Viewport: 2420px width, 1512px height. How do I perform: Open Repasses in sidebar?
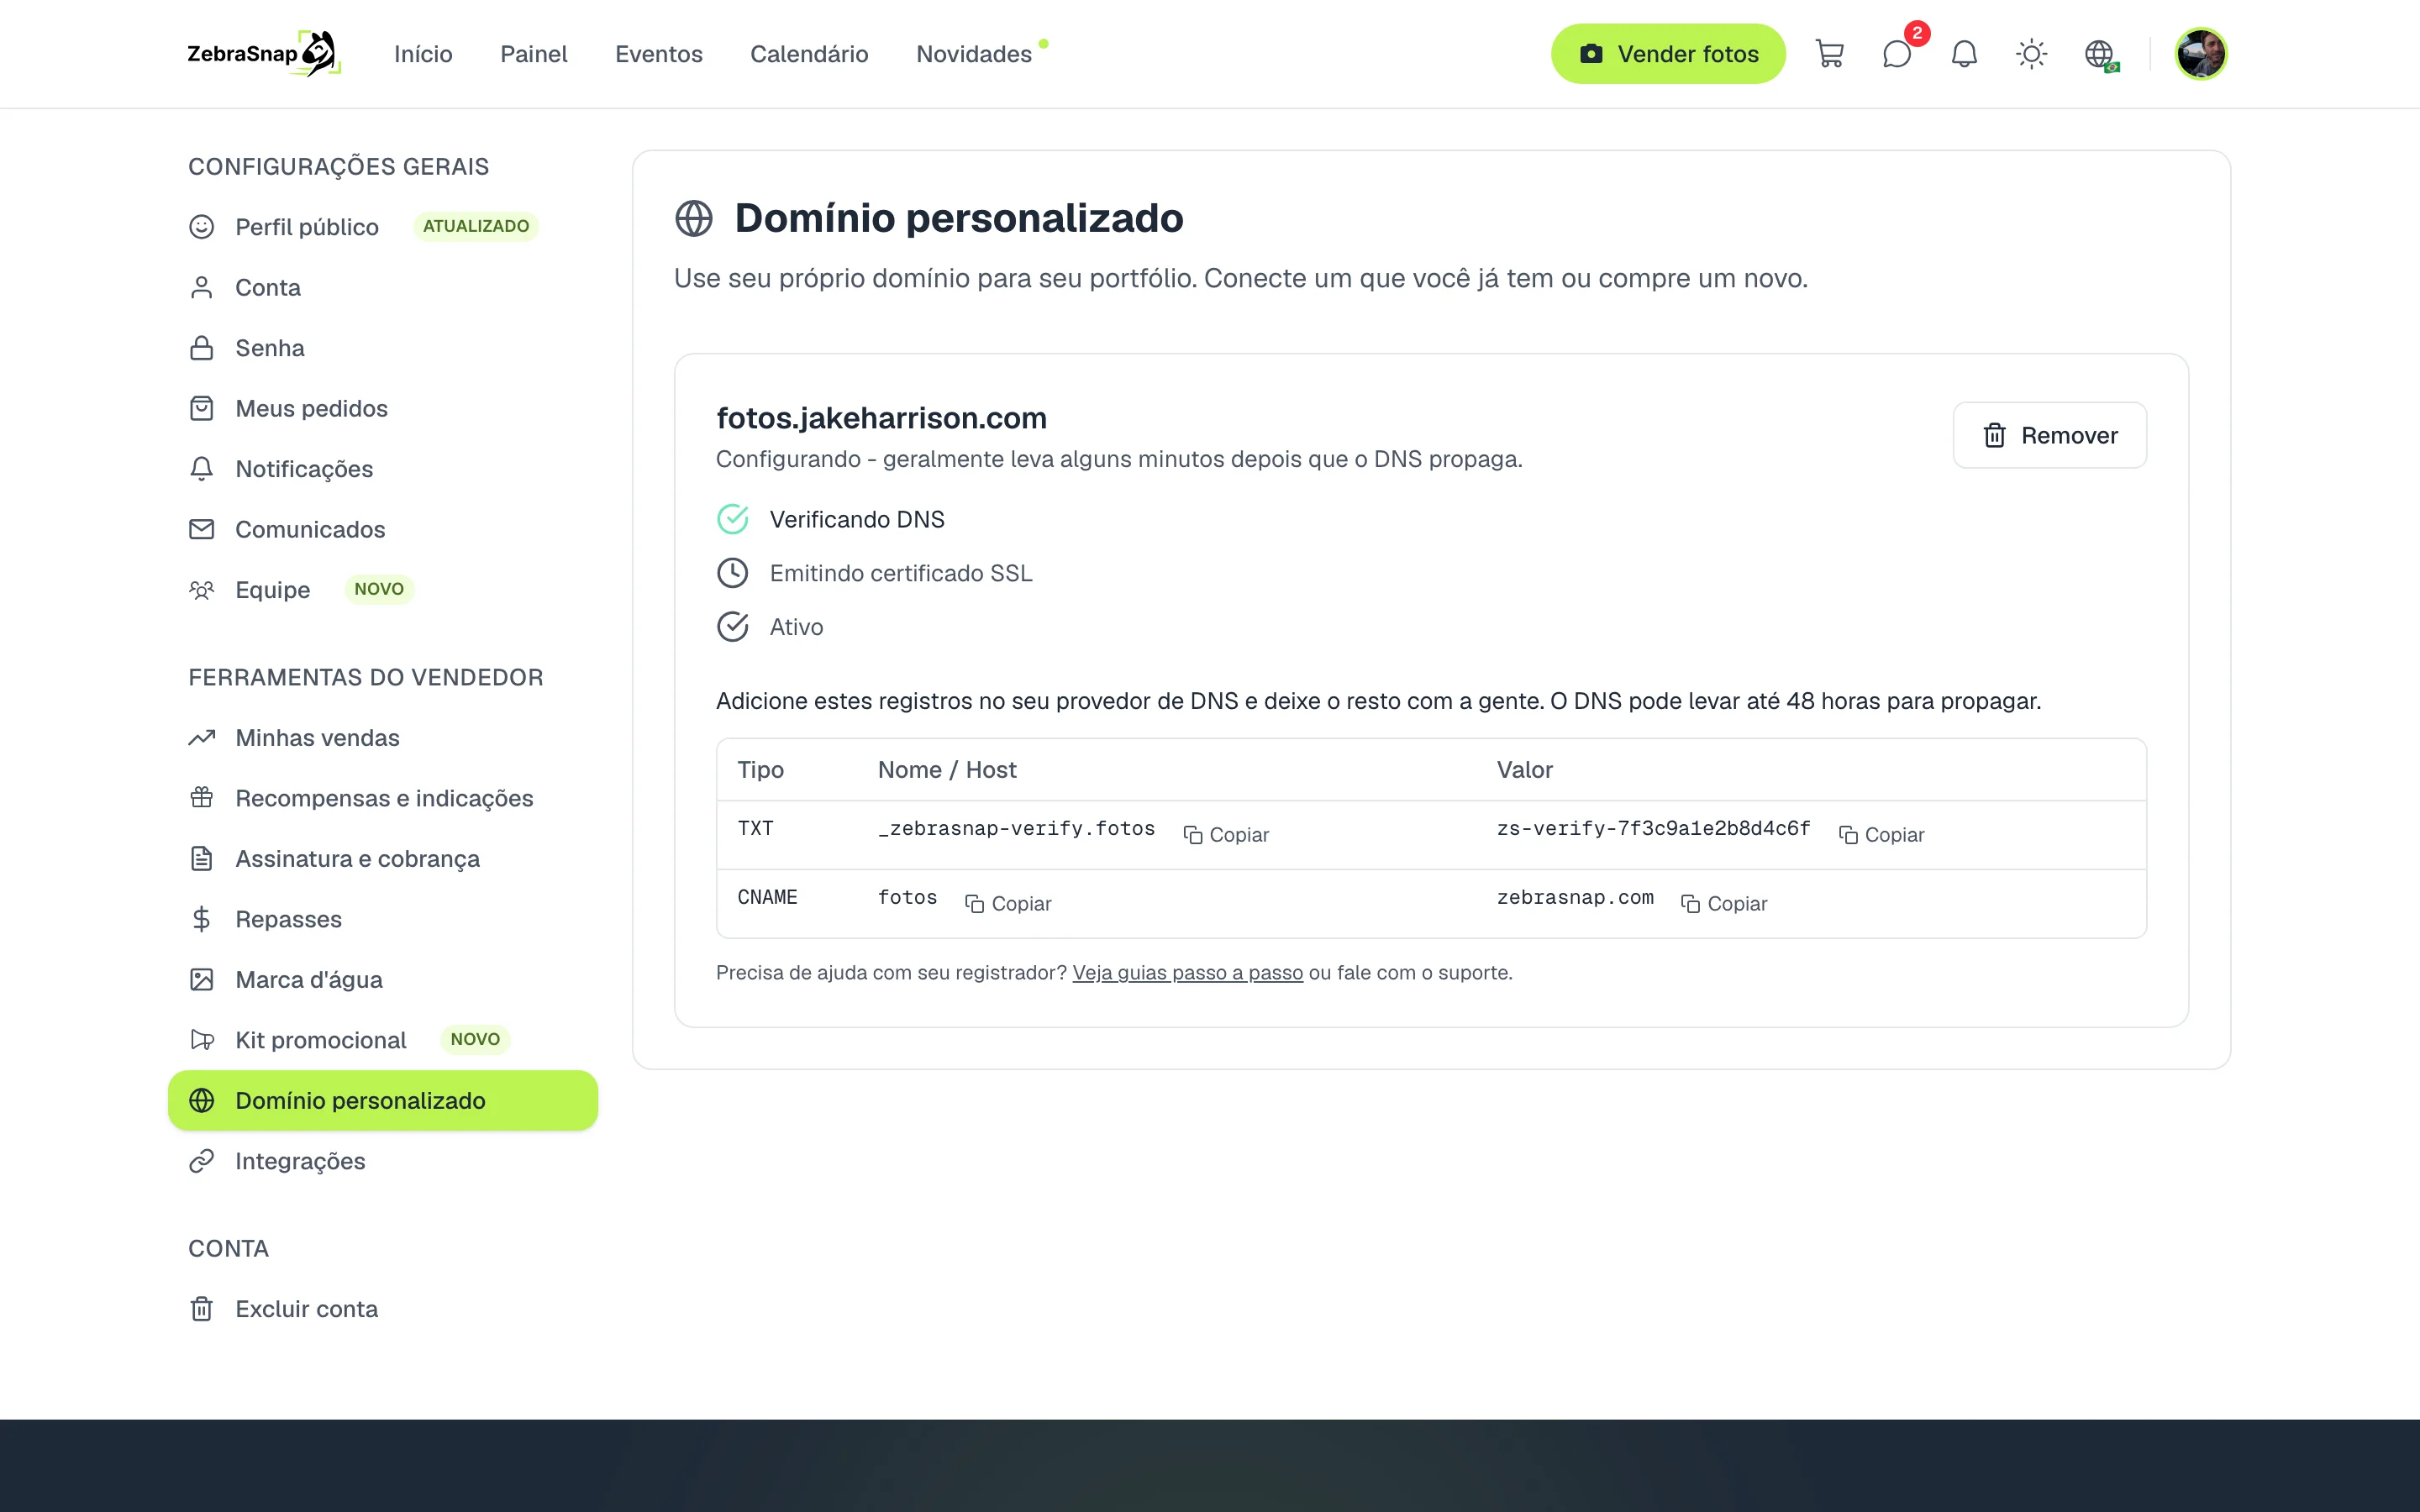coord(383,919)
